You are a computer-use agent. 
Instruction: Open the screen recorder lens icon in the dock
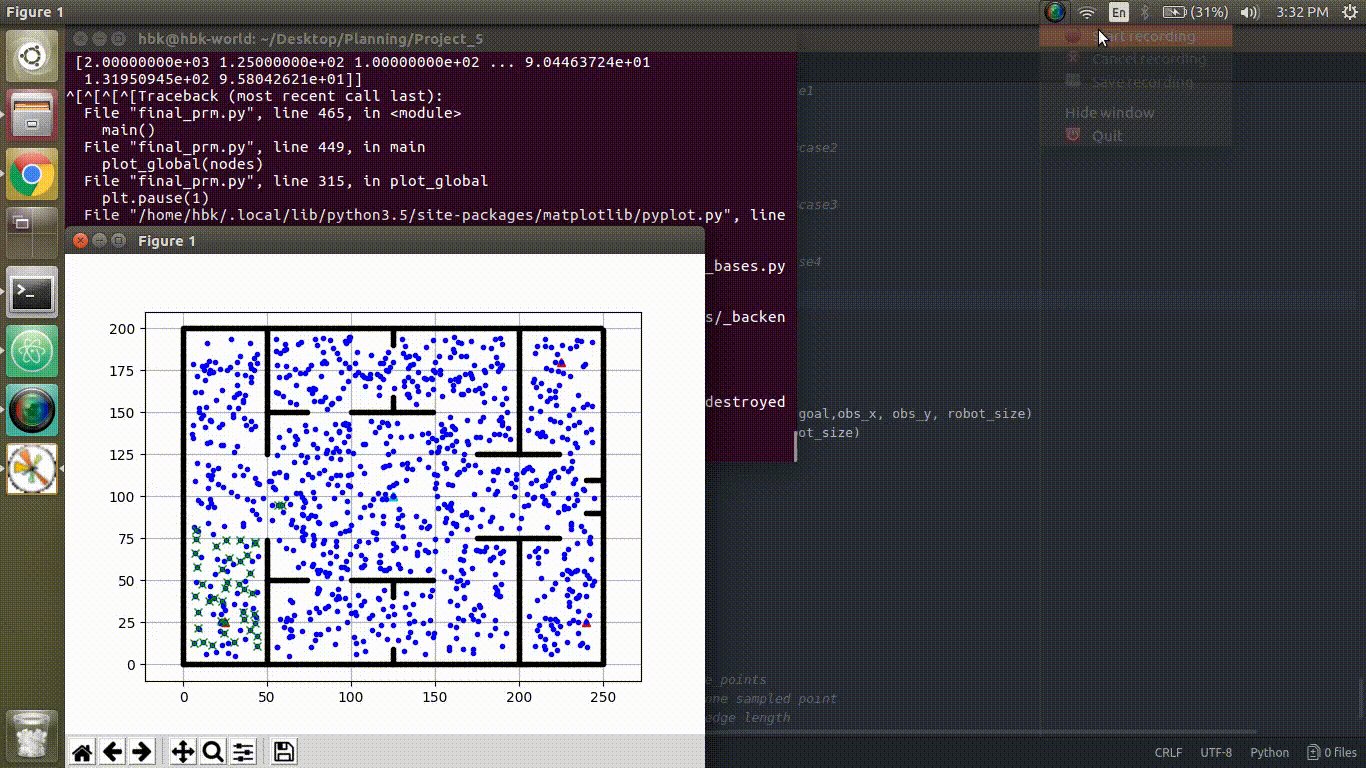[x=32, y=411]
